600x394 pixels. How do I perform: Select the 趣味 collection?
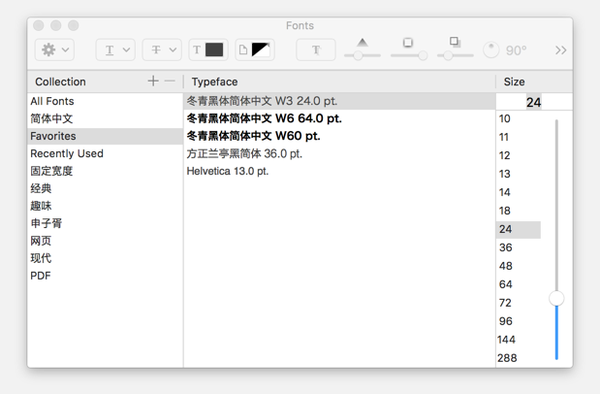point(105,206)
